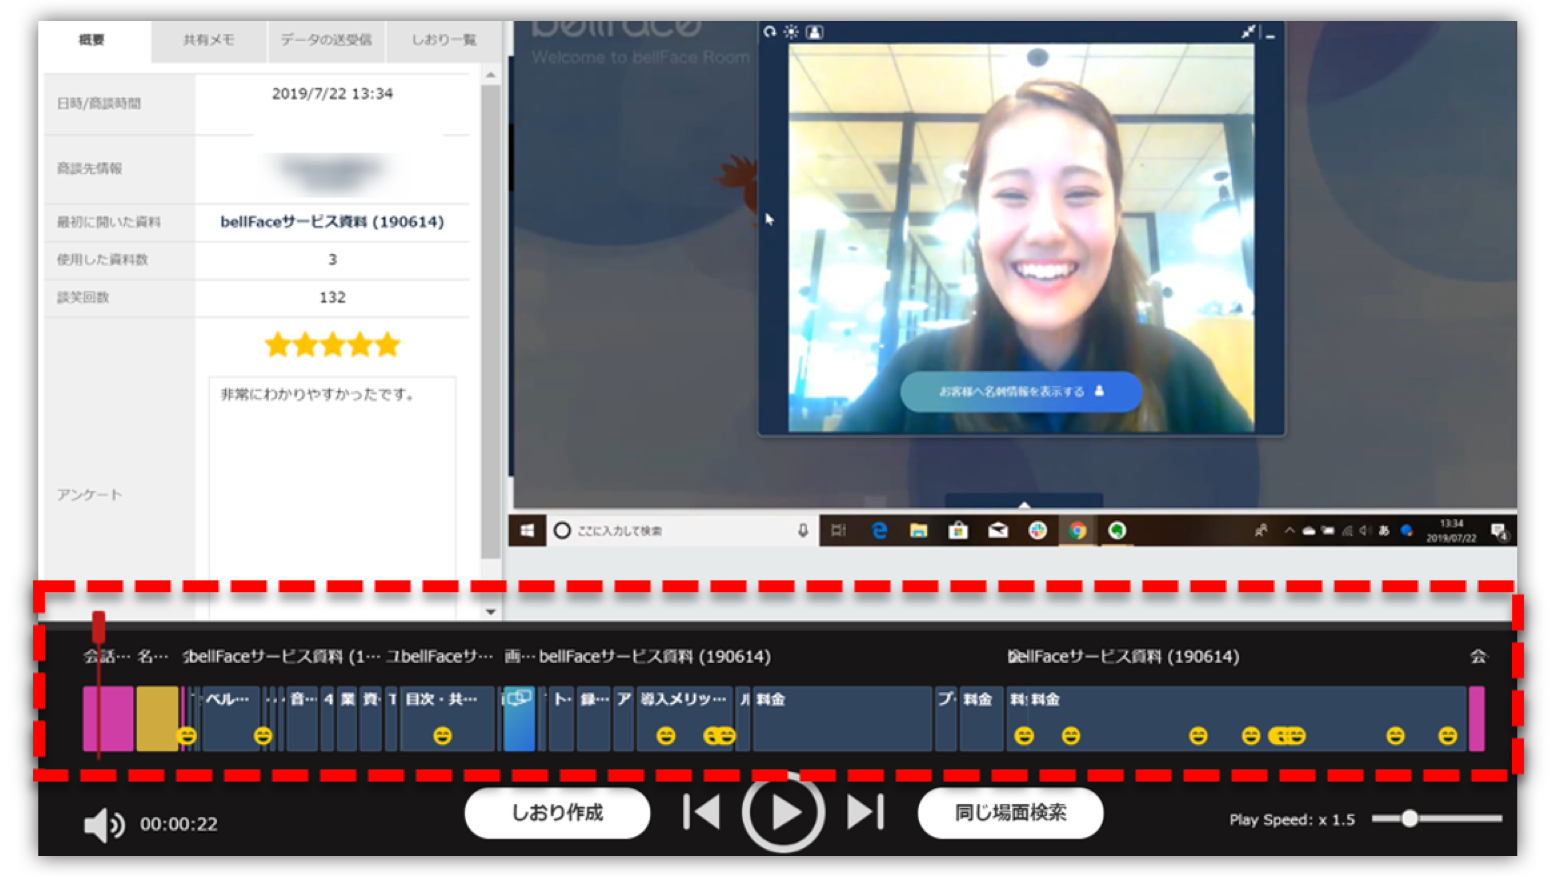This screenshot has height=877, width=1557.
Task: Open the データの送受信 tab
Action: (x=325, y=40)
